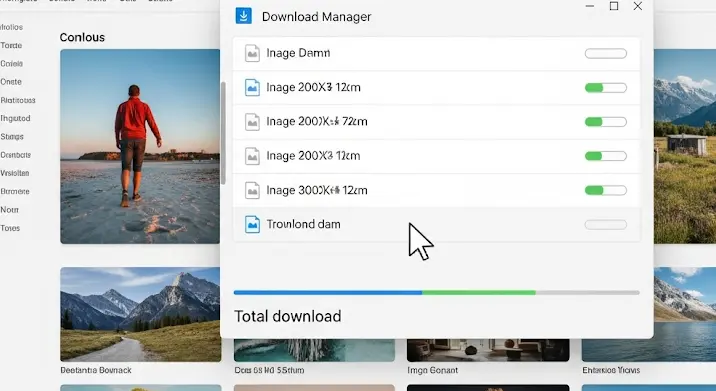Open the Imgo Gonant interior room thumbnail
The image size is (716, 391).
click(x=488, y=350)
